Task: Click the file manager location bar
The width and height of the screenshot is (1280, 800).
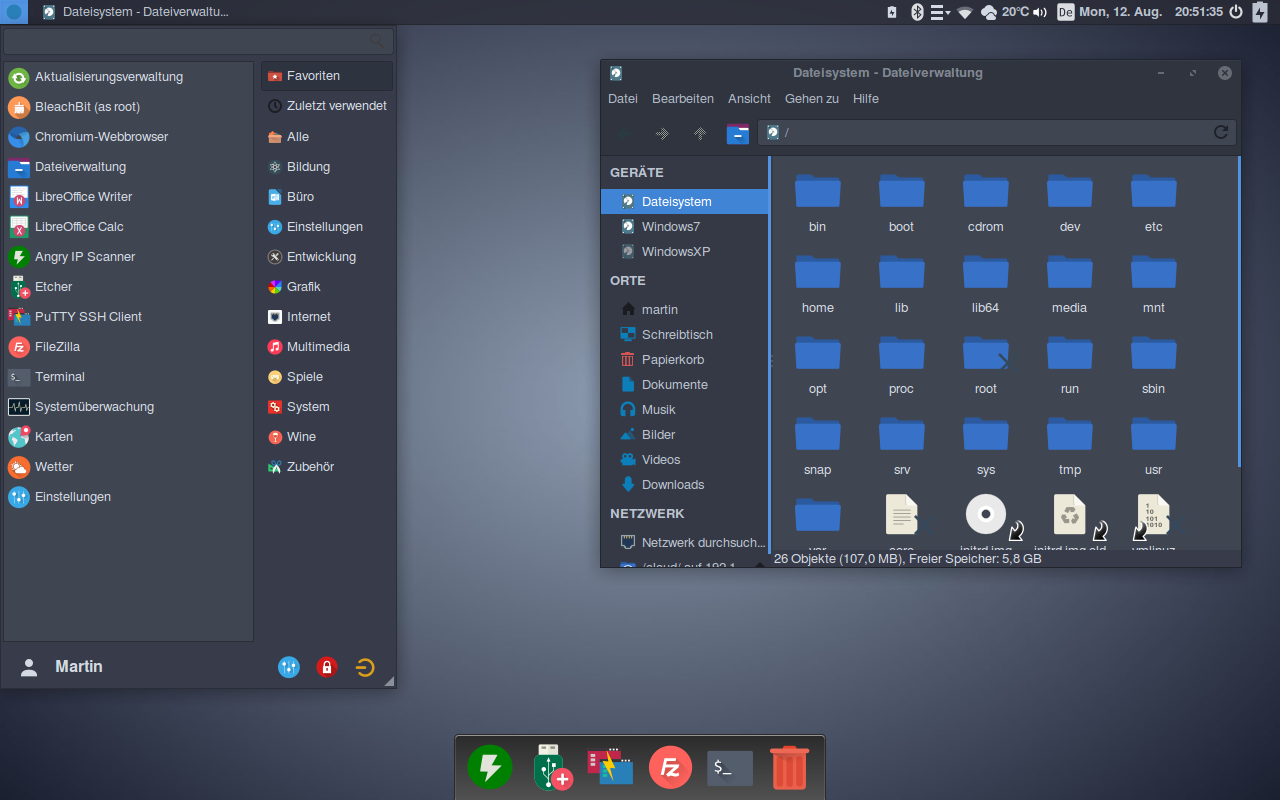Action: [x=997, y=133]
